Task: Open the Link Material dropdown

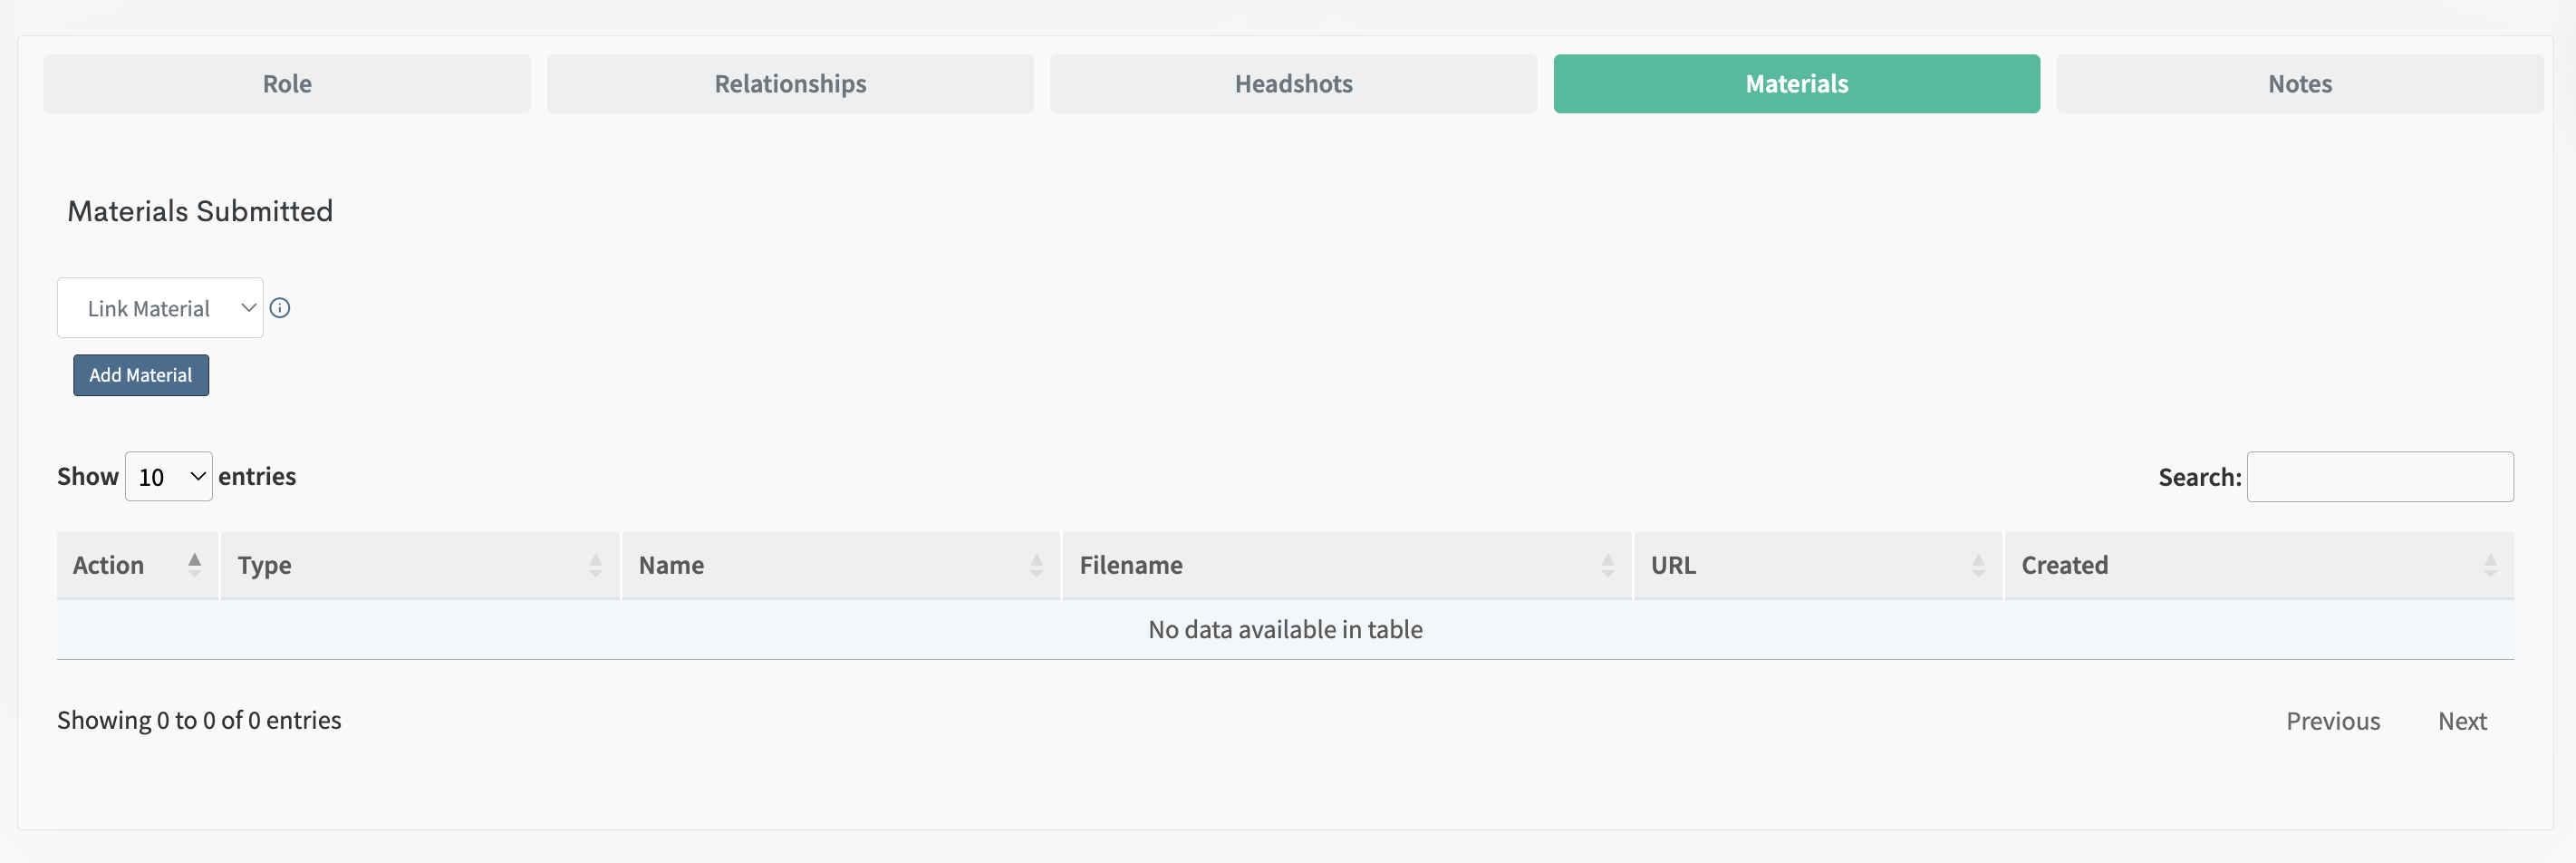Action: 160,308
